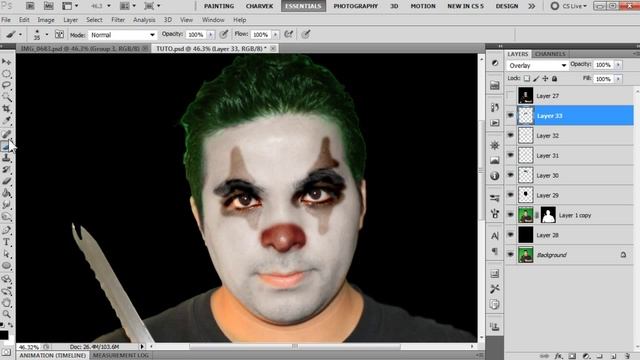Viewport: 640px width, 360px height.
Task: Switch to Photography workspace
Action: pos(355,6)
